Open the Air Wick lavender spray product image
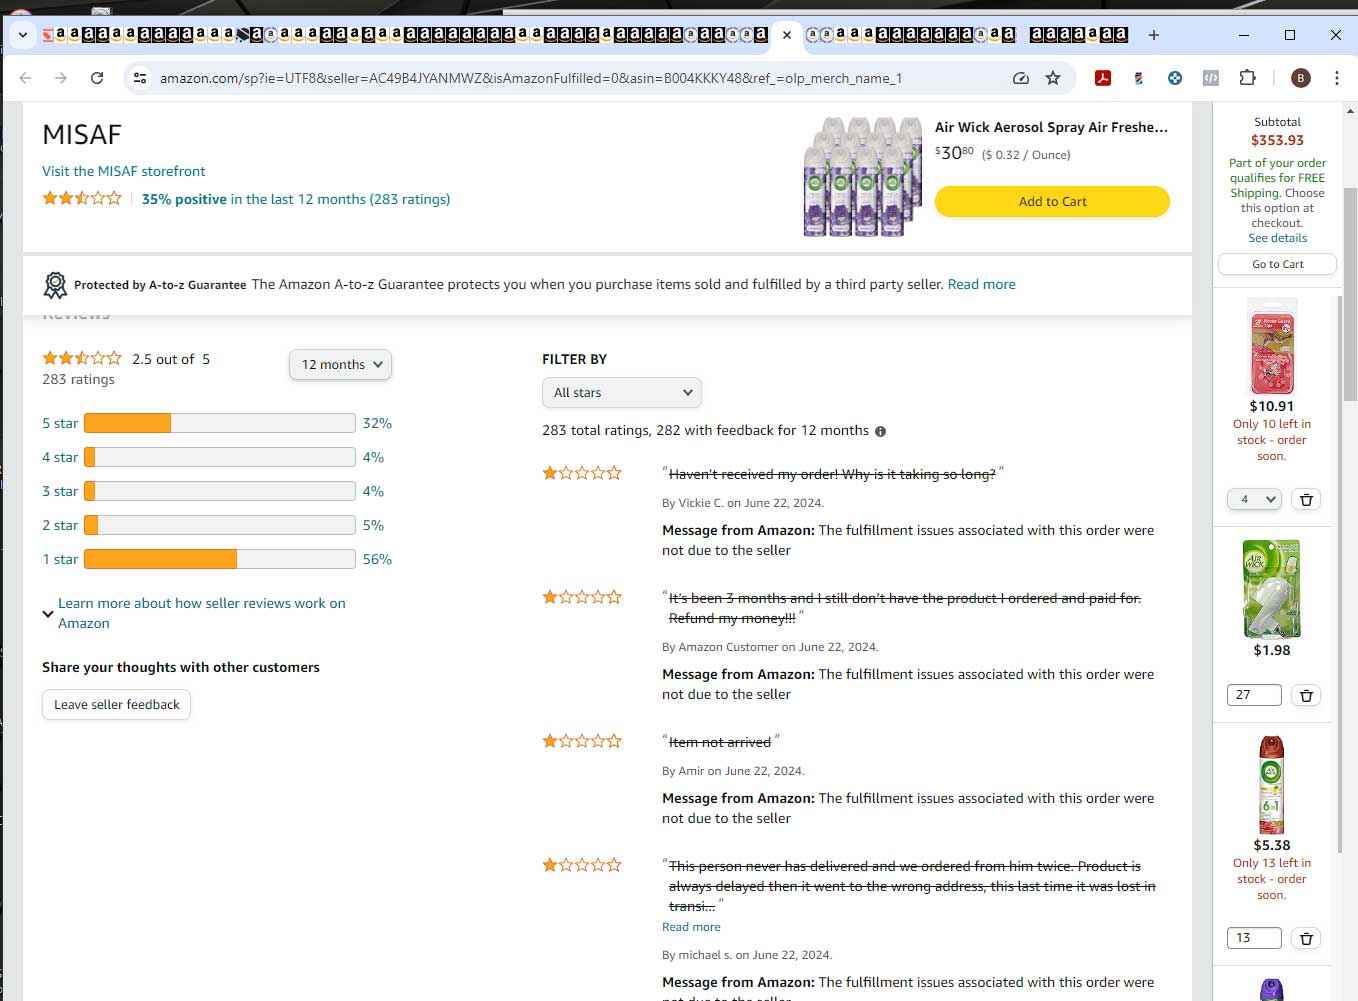1358x1001 pixels. click(x=863, y=177)
